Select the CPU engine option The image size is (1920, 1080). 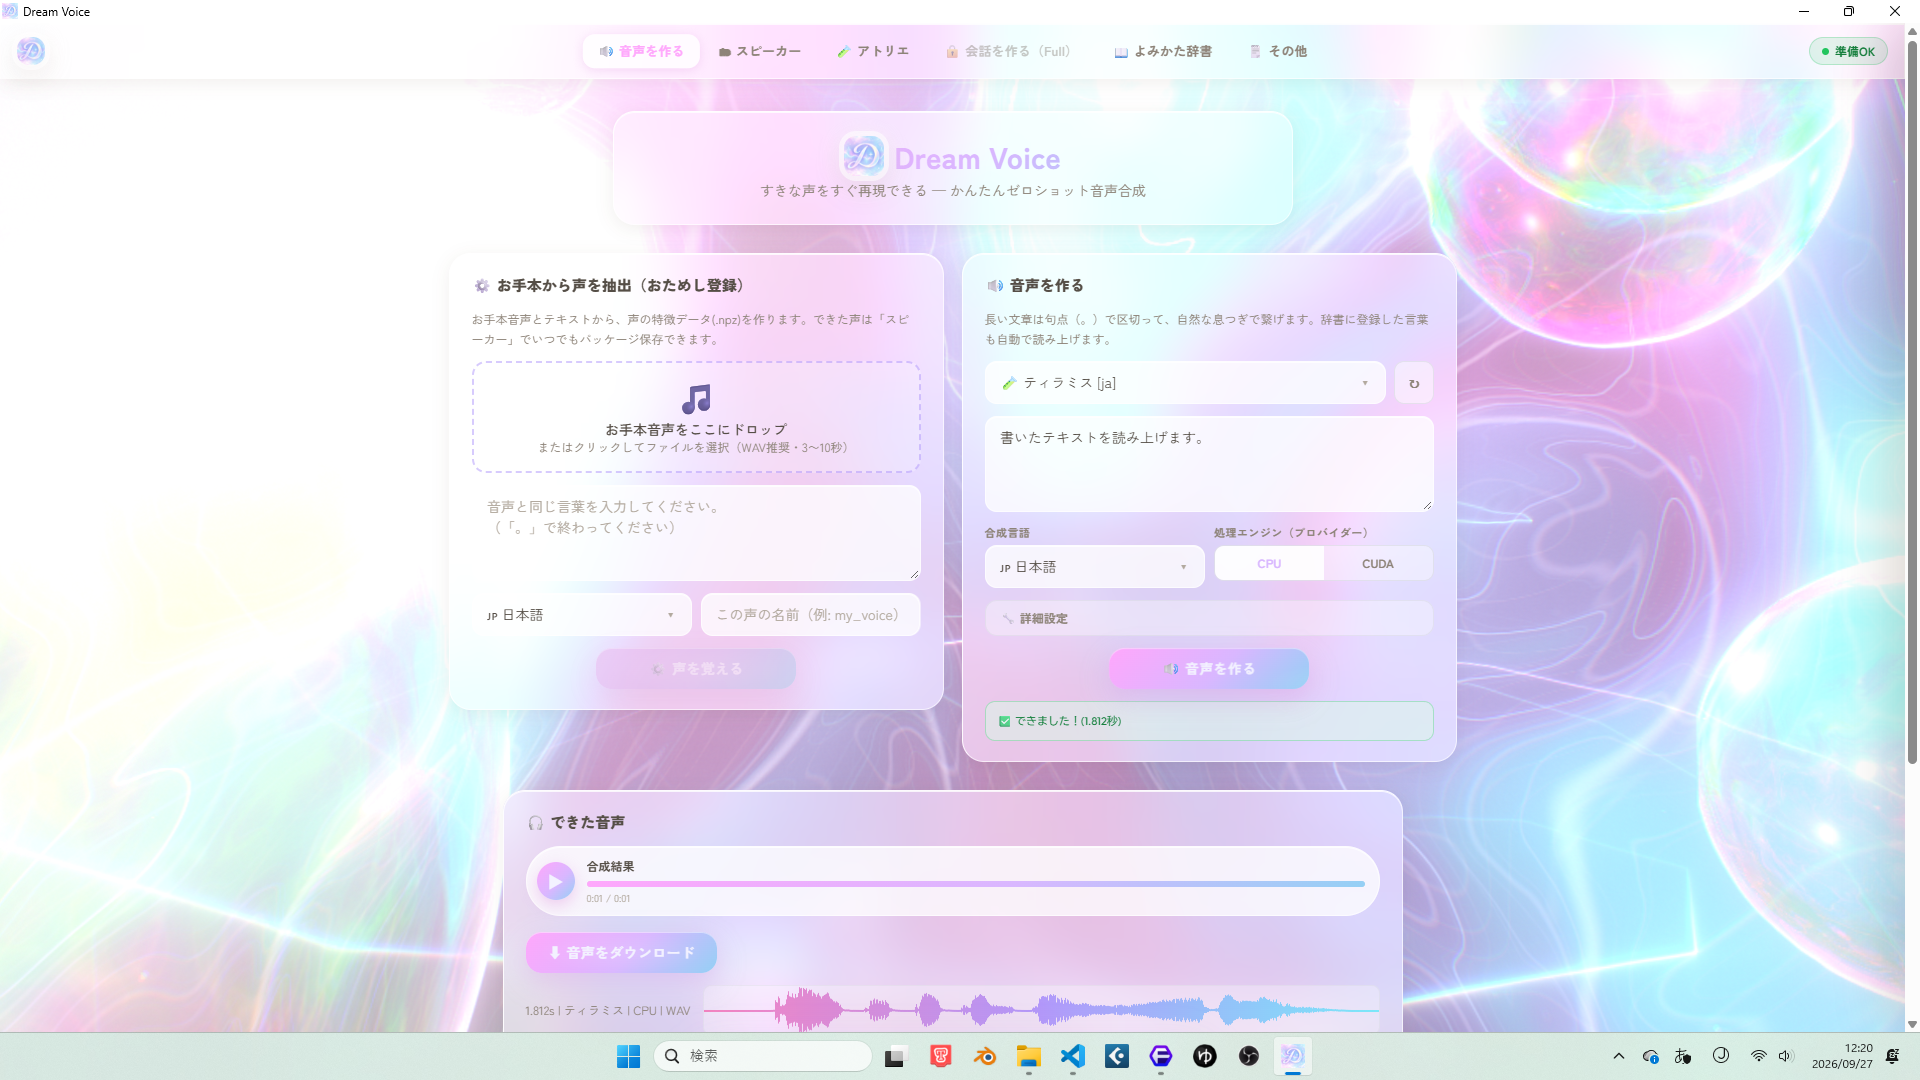click(x=1269, y=564)
